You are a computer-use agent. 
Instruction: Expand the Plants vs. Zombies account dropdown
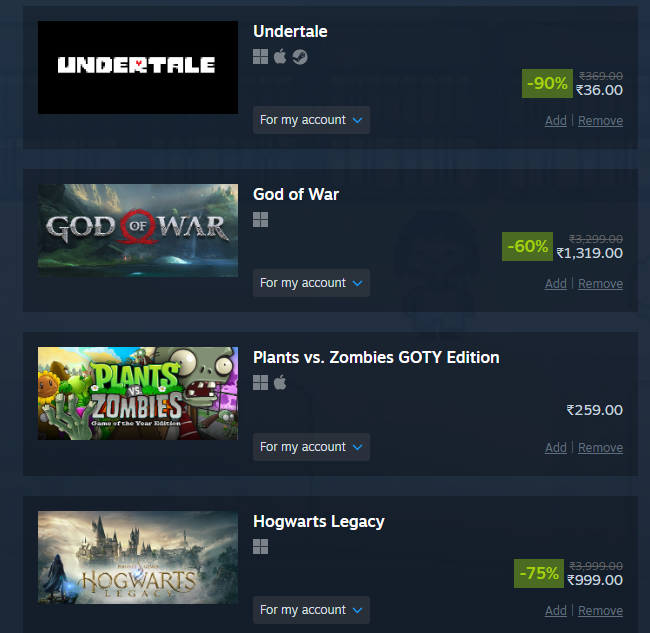pos(311,447)
